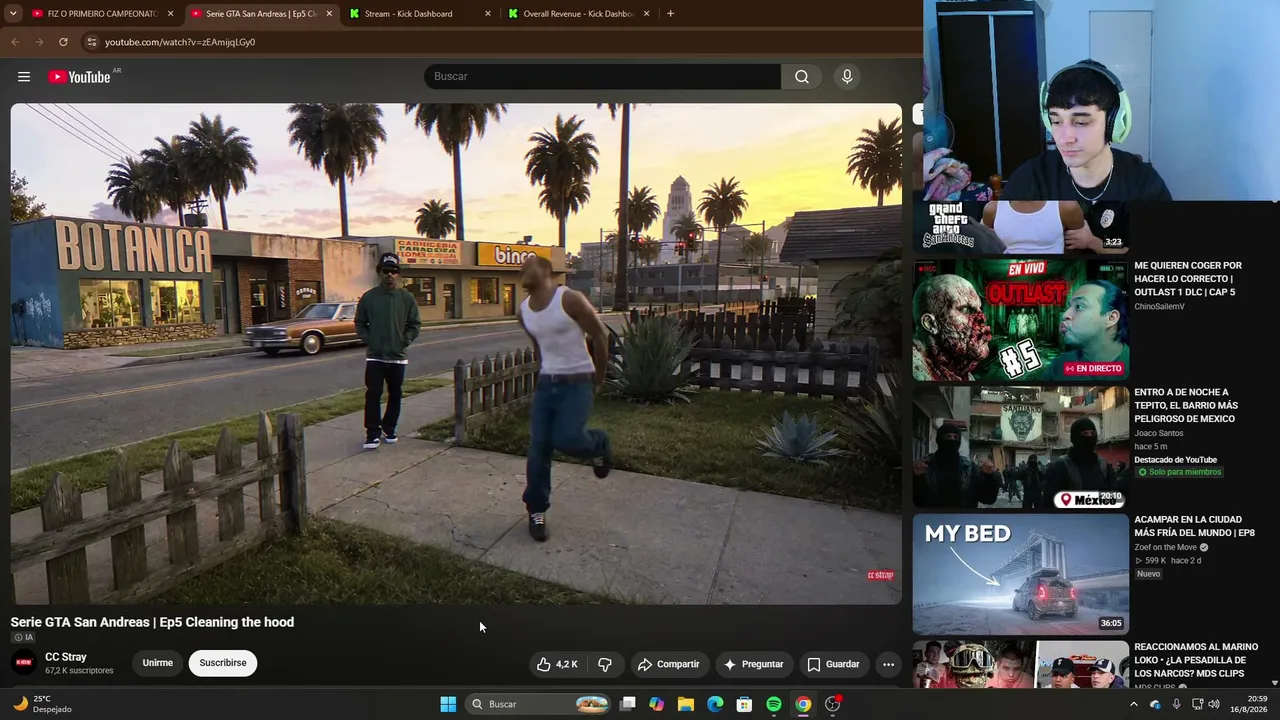The width and height of the screenshot is (1280, 720).
Task: Open the Windows Start menu
Action: [448, 704]
